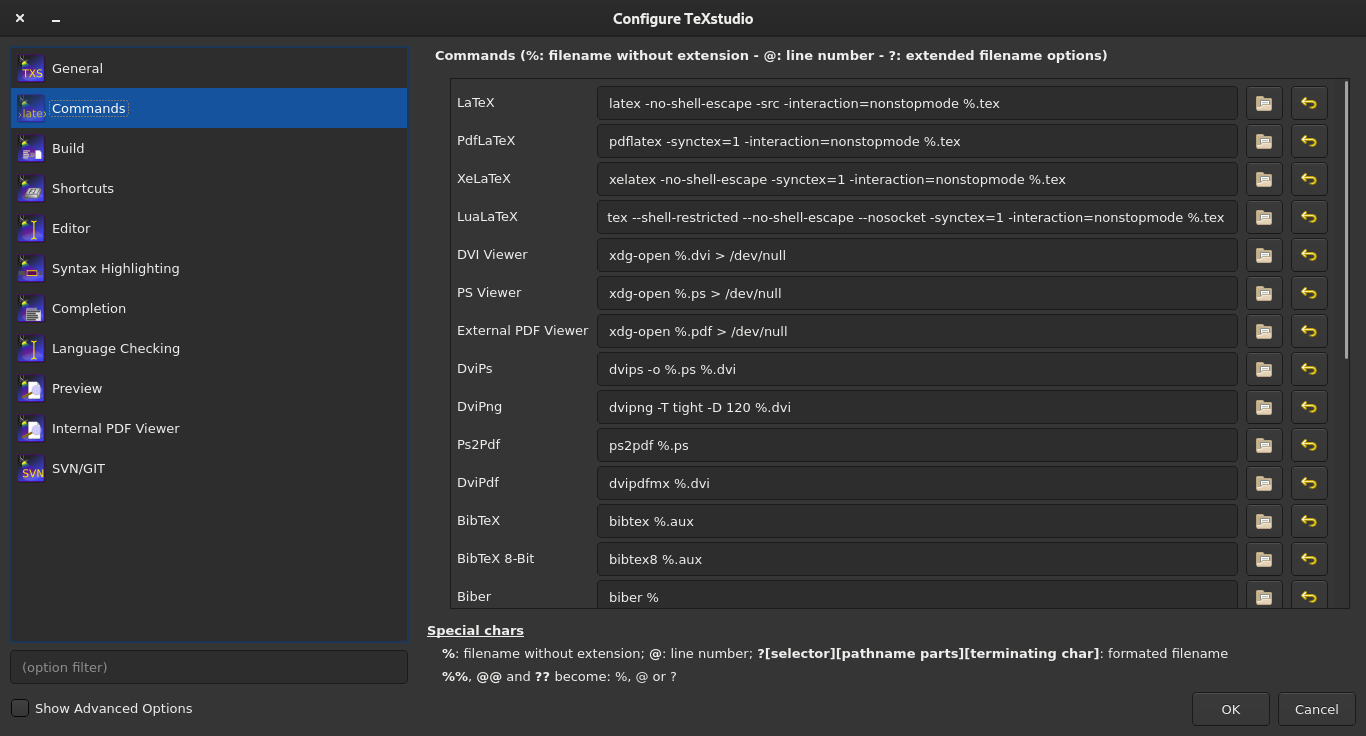Close the Configure TeXstudio dialog
The height and width of the screenshot is (736, 1366).
20,18
